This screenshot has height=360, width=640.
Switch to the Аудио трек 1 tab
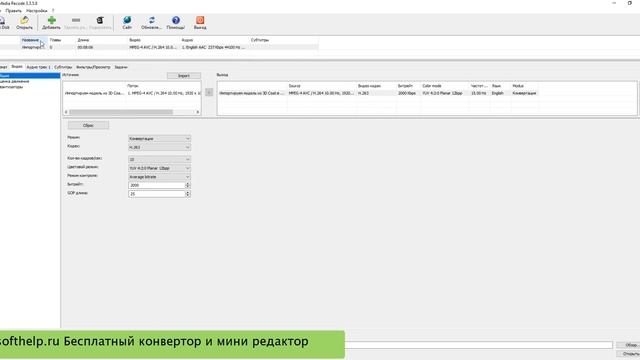point(38,67)
